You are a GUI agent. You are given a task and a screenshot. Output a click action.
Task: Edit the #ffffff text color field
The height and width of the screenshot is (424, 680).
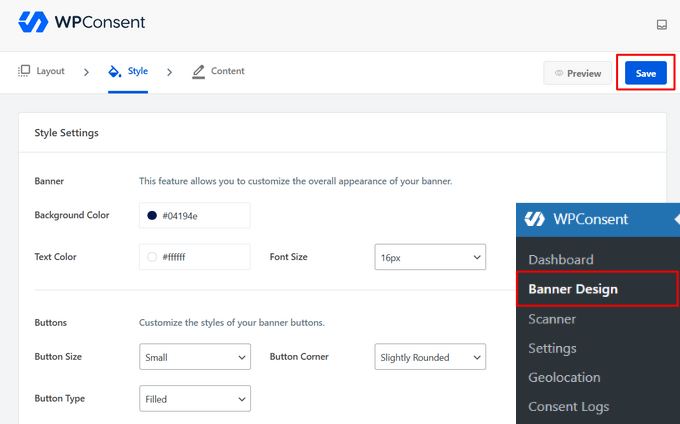195,257
